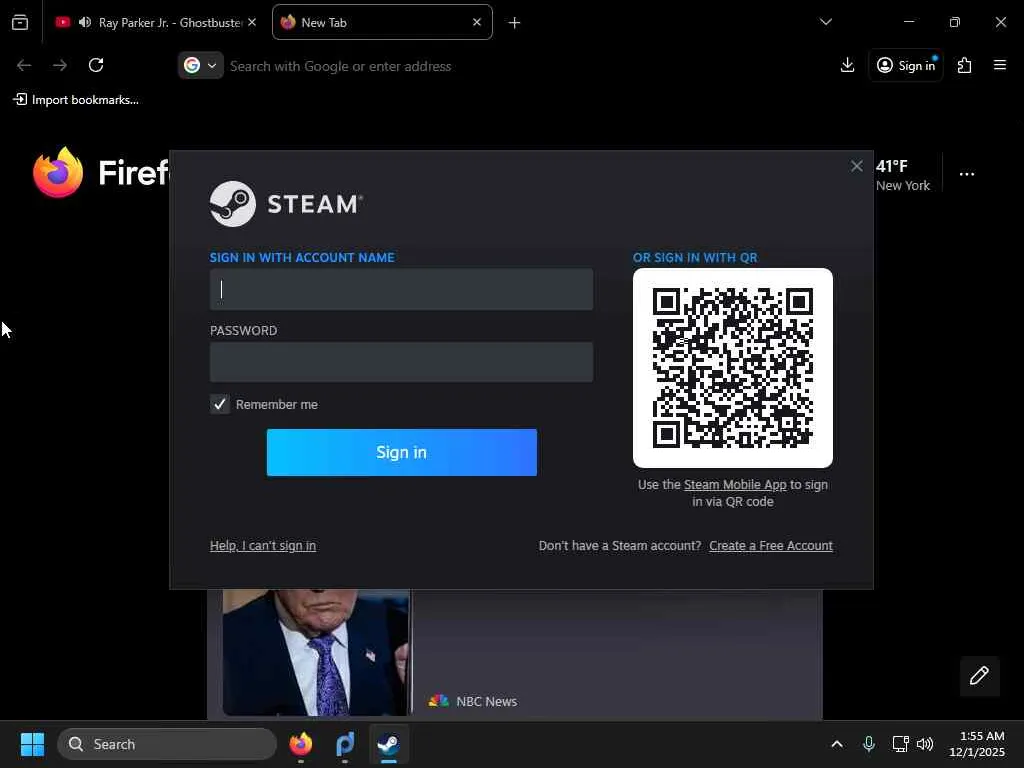Screen dimensions: 1024x768
Task: Click the pencil customize new tab icon
Action: [x=979, y=675]
